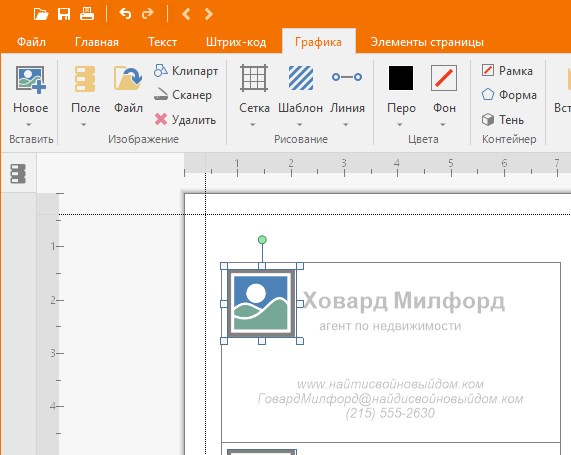This screenshot has width=571, height=455.
Task: Click the printer icon
Action: pyautogui.click(x=87, y=14)
